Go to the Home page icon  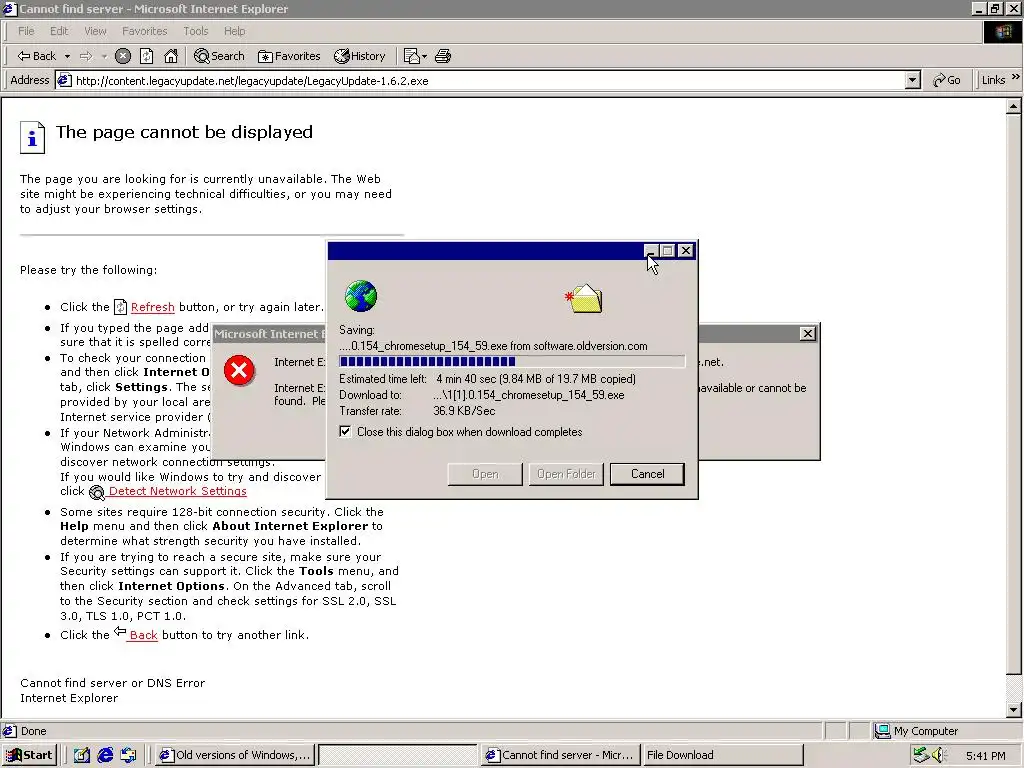171,56
